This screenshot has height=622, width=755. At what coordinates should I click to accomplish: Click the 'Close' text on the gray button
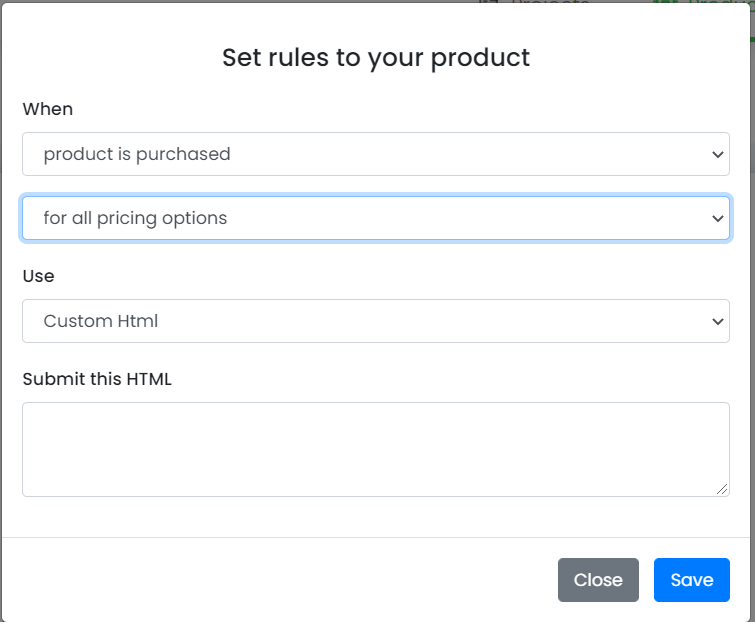click(x=598, y=580)
